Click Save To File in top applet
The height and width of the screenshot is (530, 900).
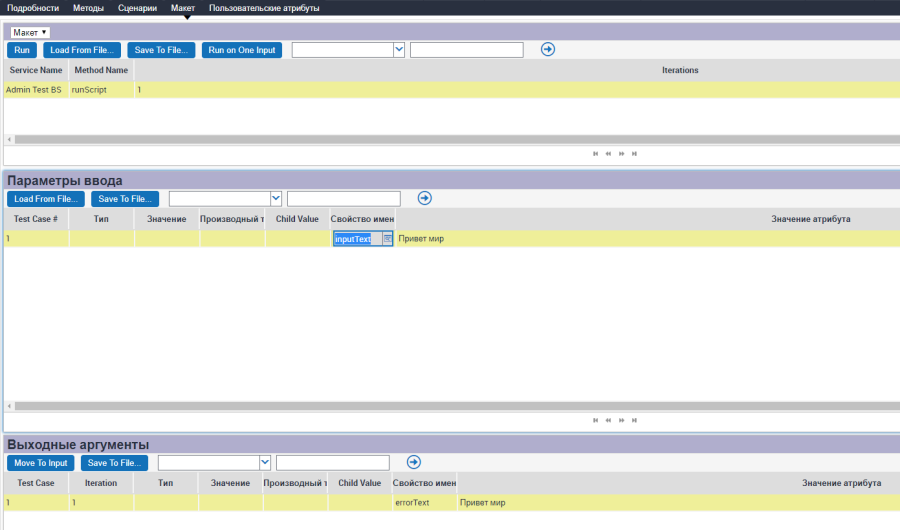161,50
